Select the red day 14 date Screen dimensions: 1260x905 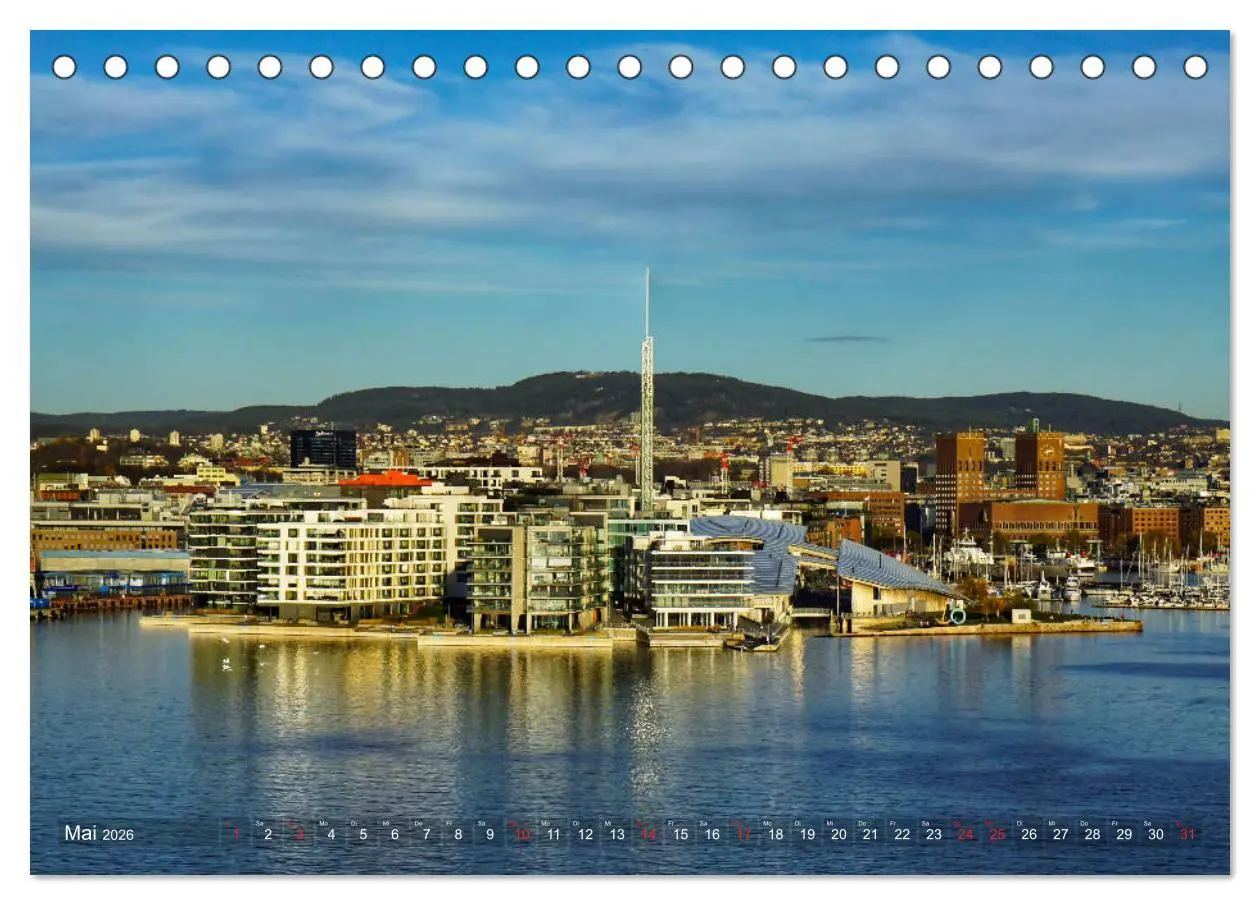pyautogui.click(x=649, y=834)
